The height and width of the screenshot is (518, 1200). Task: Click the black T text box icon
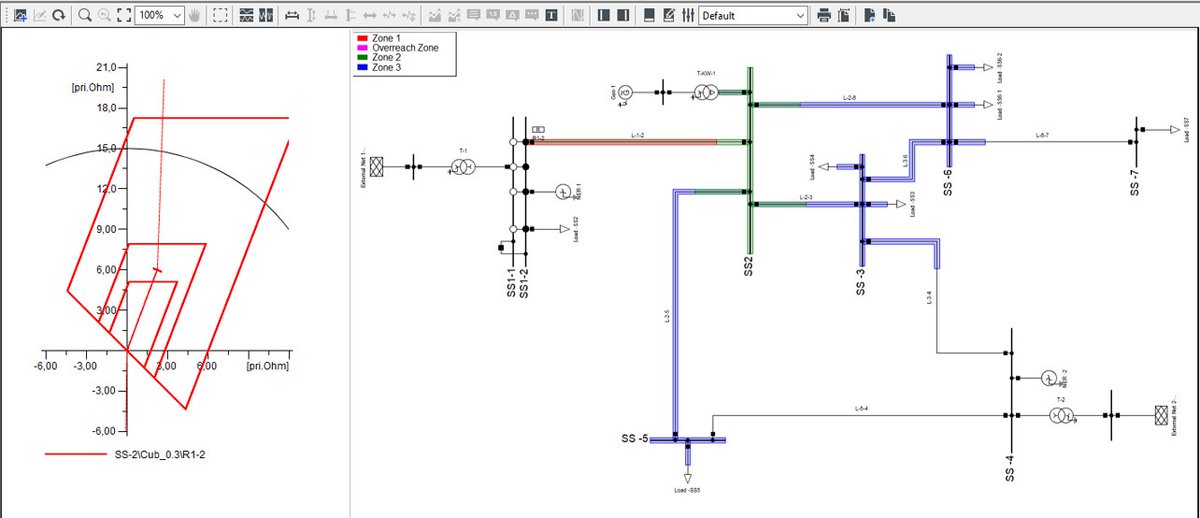point(551,15)
